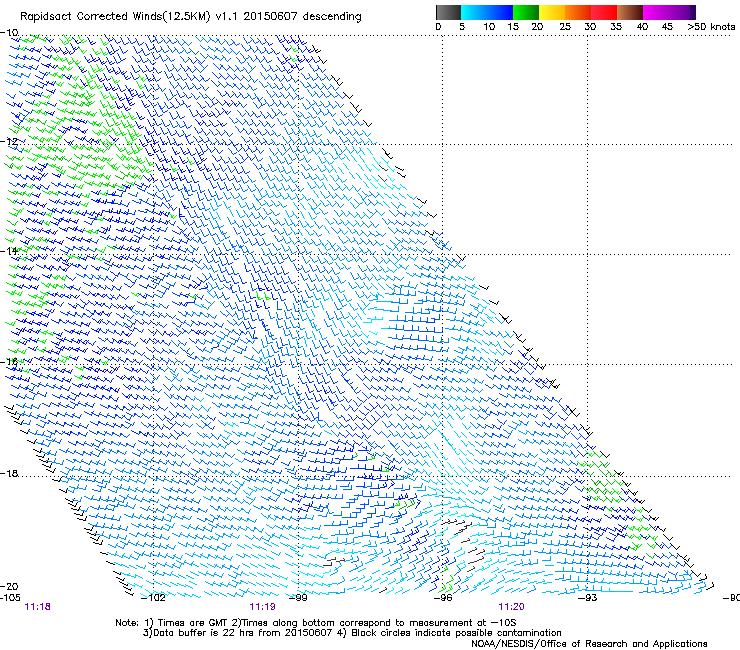Screen dimensions: 740x650
Task: Click the 11:18 time label
Action: [37, 607]
